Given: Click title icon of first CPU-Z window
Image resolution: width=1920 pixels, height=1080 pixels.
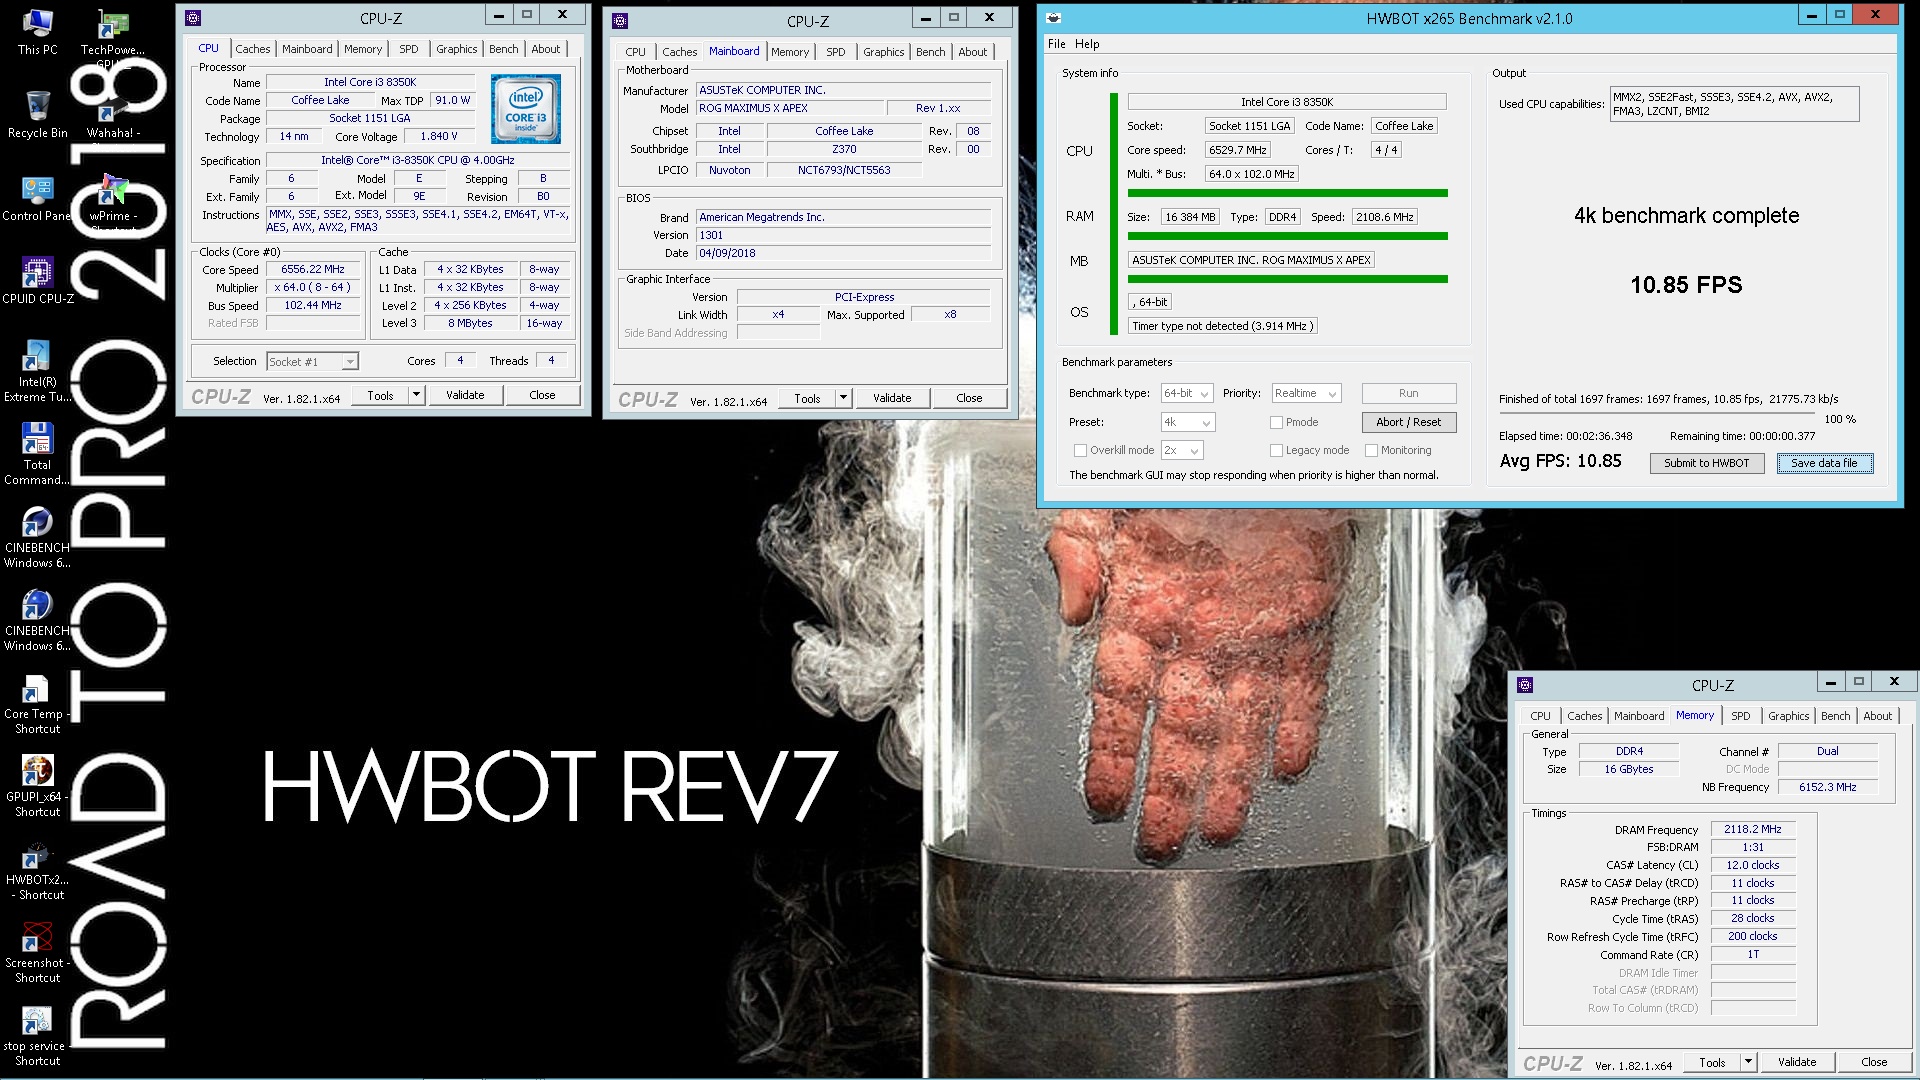Looking at the screenshot, I should 193,18.
